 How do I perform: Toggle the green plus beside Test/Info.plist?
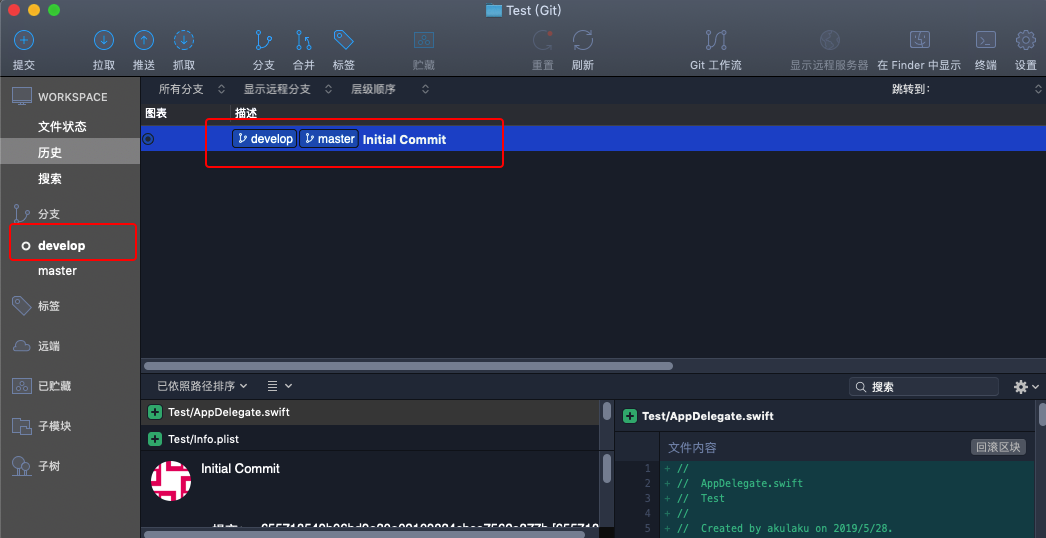tap(155, 439)
